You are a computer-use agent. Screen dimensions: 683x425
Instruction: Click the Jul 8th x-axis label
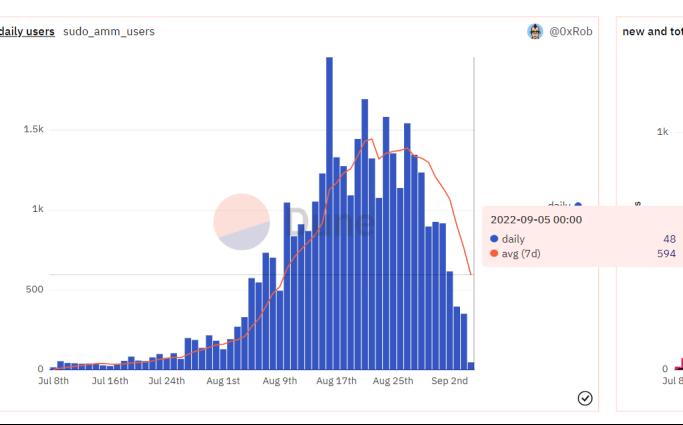[x=54, y=381]
